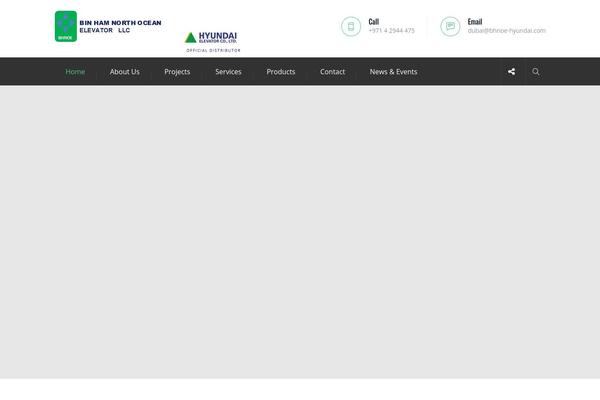Open the search magnifier icon

(536, 72)
